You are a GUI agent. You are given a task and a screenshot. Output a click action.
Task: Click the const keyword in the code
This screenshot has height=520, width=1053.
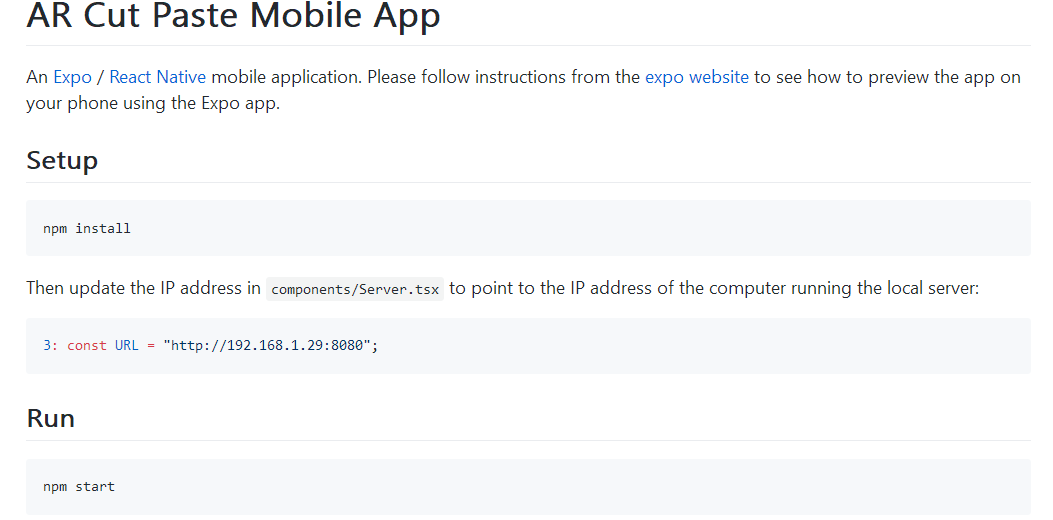tap(87, 346)
